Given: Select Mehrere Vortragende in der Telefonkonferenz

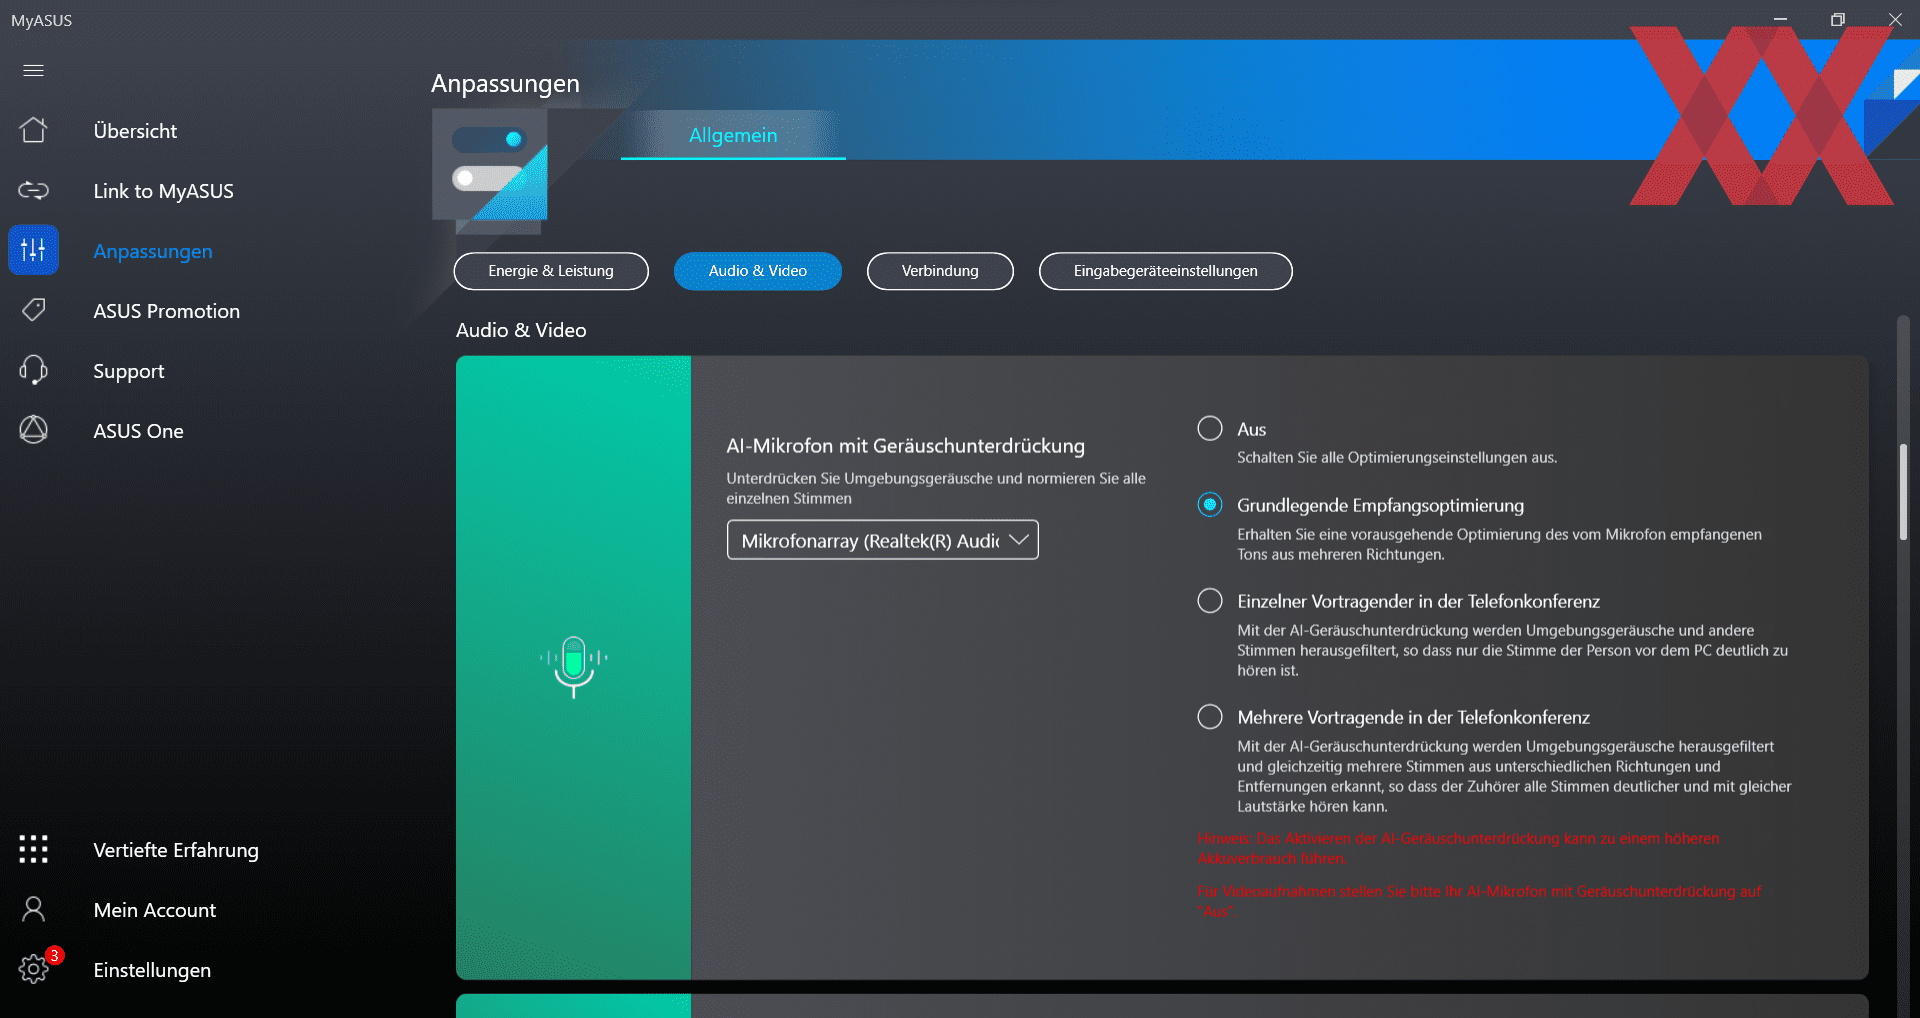Looking at the screenshot, I should (x=1210, y=716).
